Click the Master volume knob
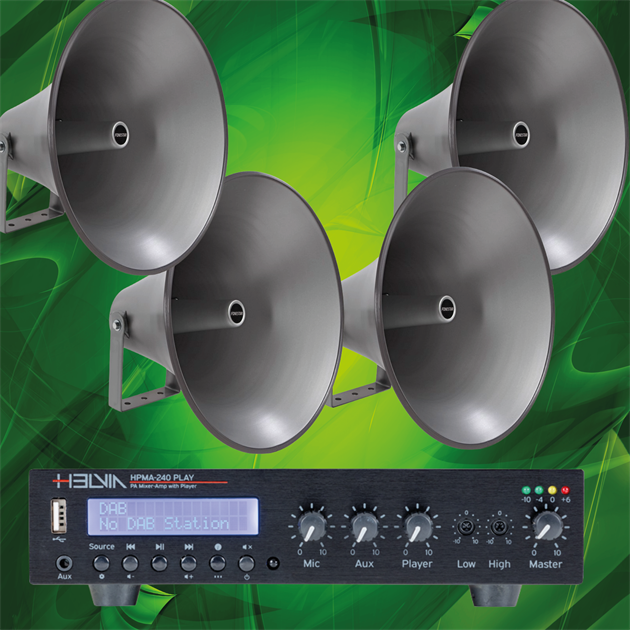 pyautogui.click(x=546, y=525)
